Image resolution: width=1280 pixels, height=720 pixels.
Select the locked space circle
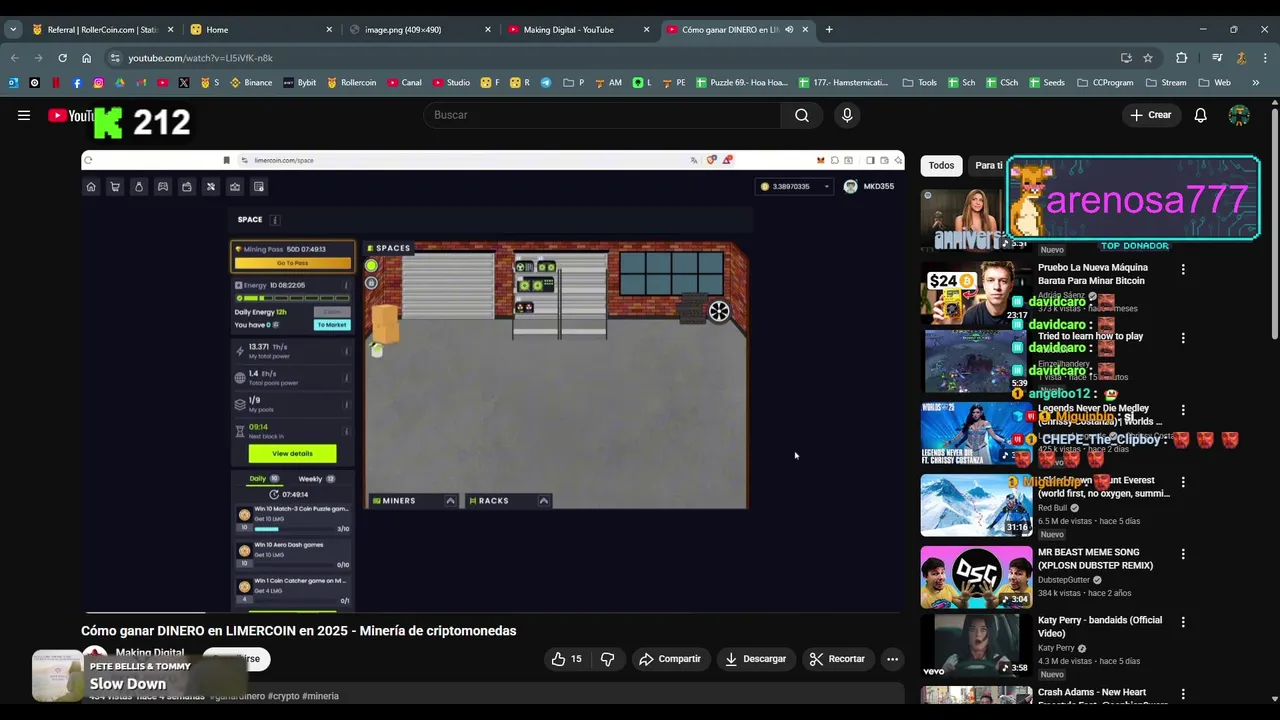(x=371, y=283)
